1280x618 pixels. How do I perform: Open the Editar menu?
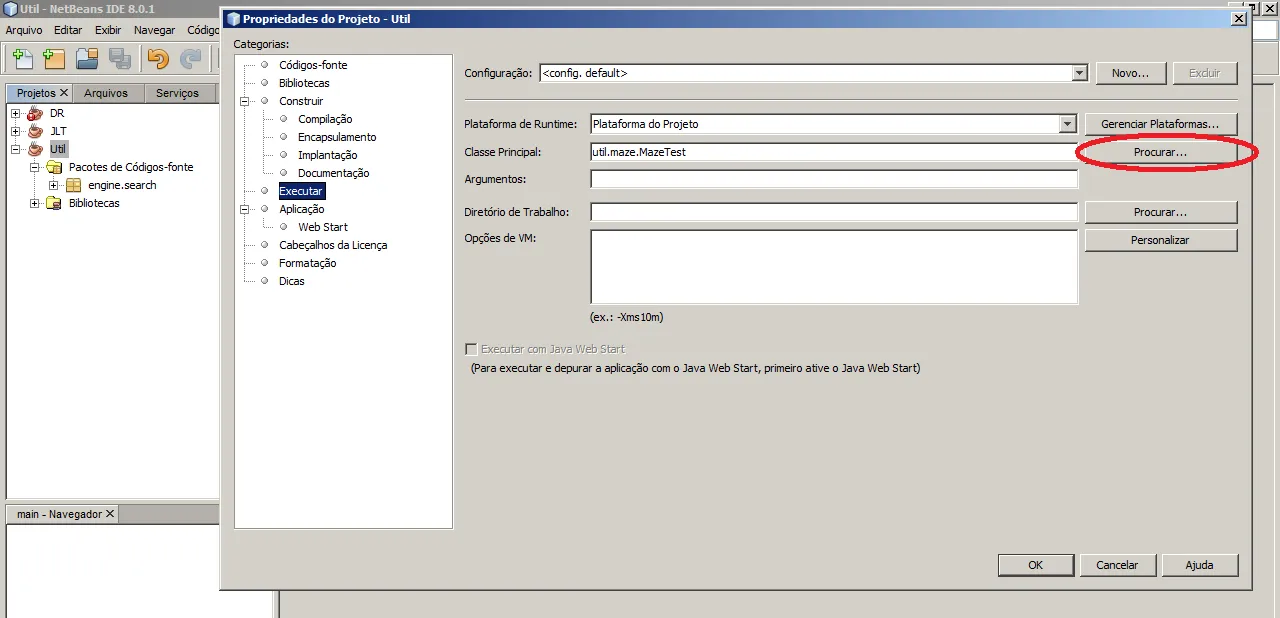[x=68, y=30]
